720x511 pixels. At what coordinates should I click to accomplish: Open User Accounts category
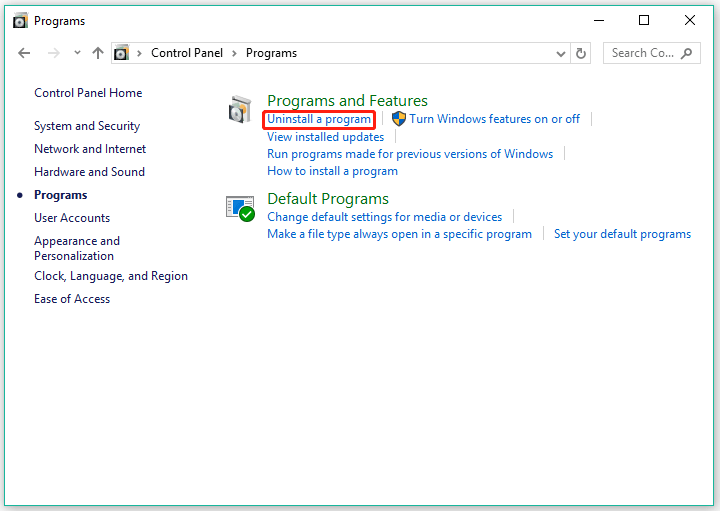click(x=72, y=218)
